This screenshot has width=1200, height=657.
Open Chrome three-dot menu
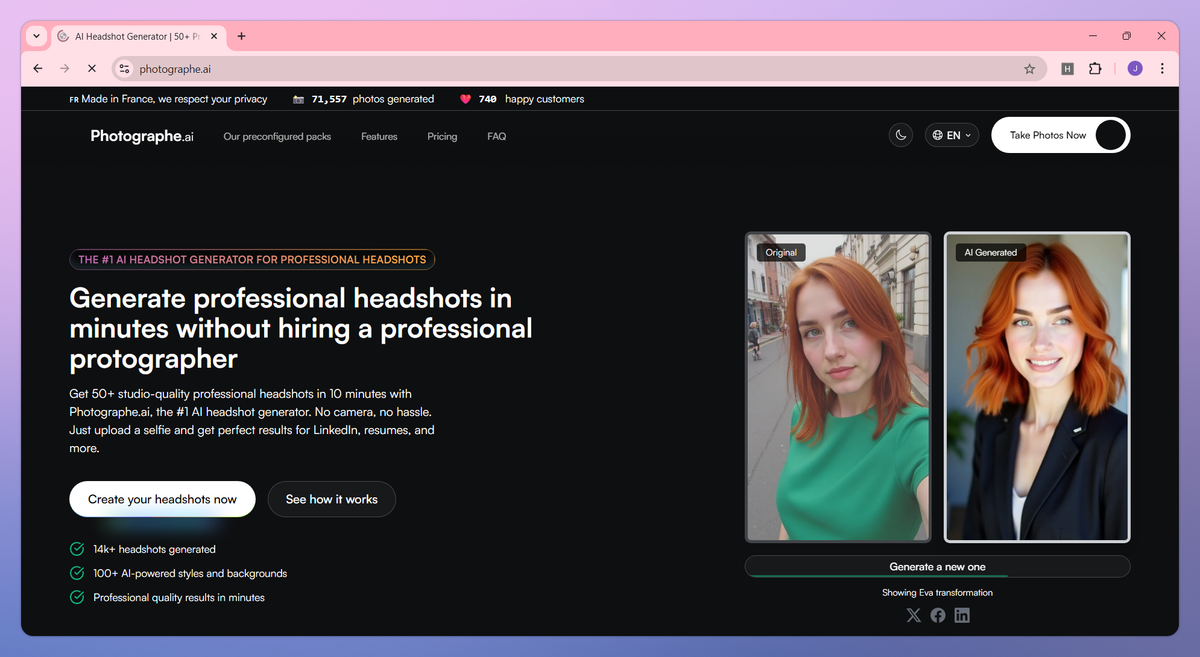coord(1162,69)
